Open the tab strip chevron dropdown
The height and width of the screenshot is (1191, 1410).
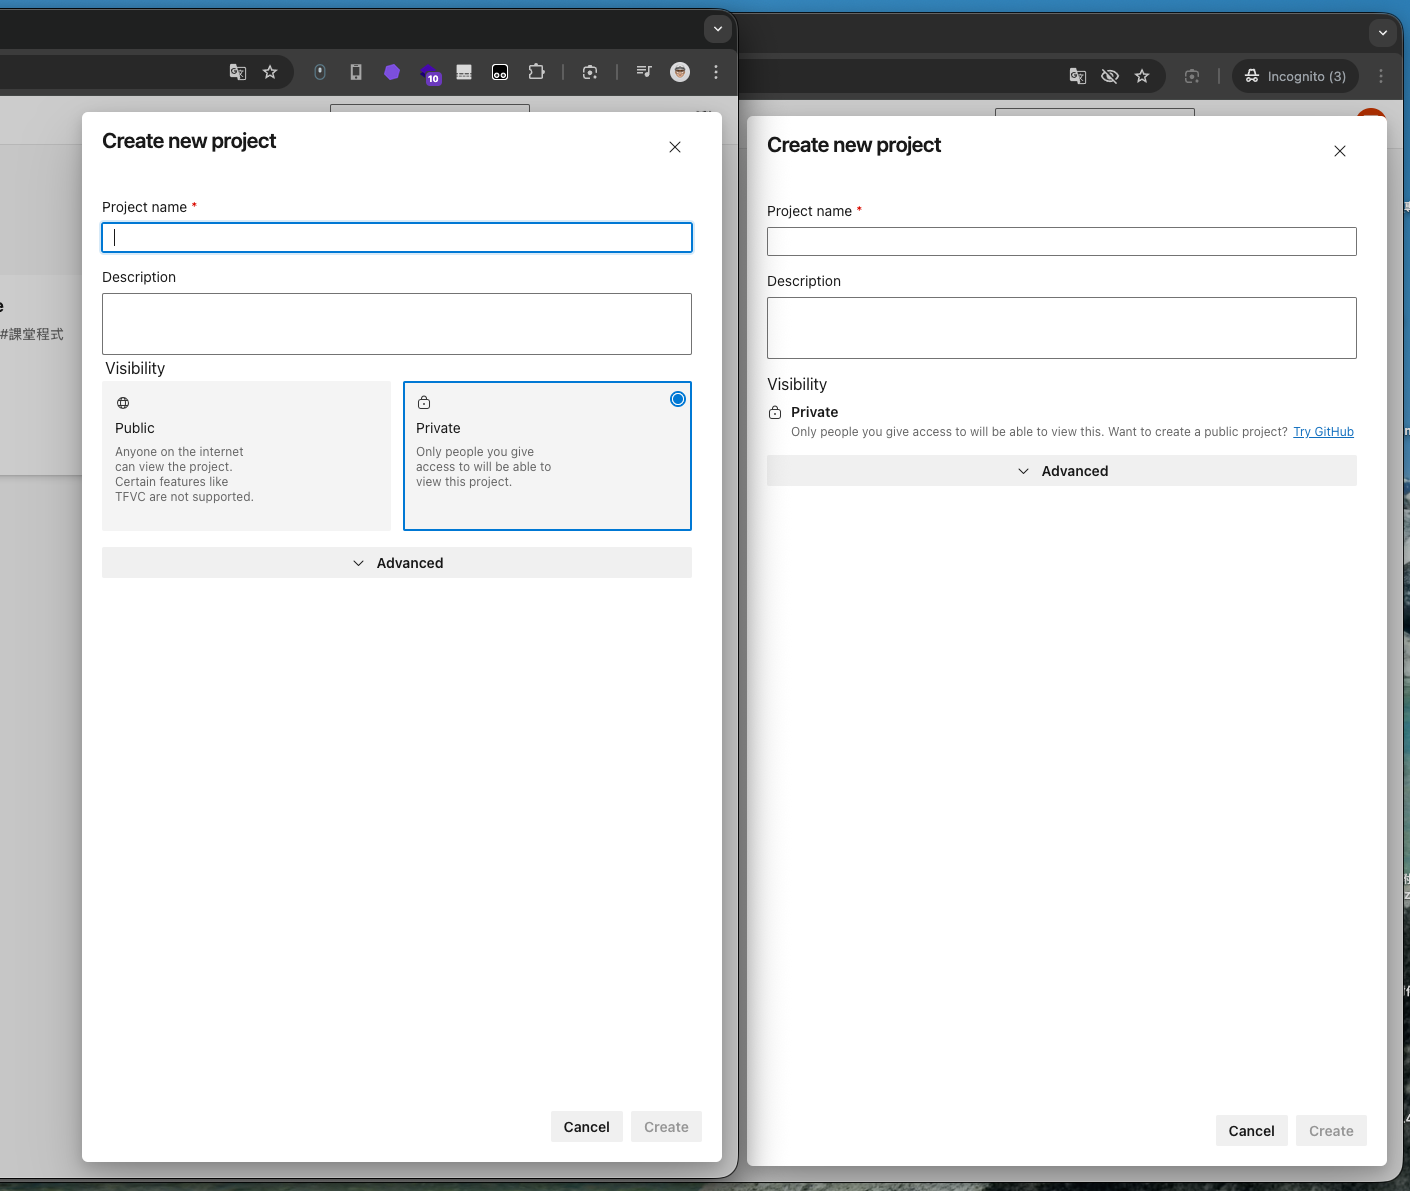coord(718,29)
